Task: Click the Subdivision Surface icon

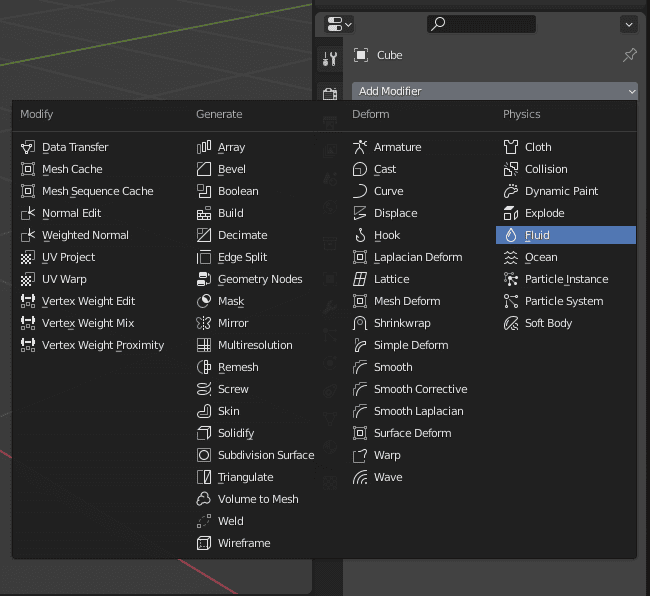Action: pyautogui.click(x=204, y=455)
